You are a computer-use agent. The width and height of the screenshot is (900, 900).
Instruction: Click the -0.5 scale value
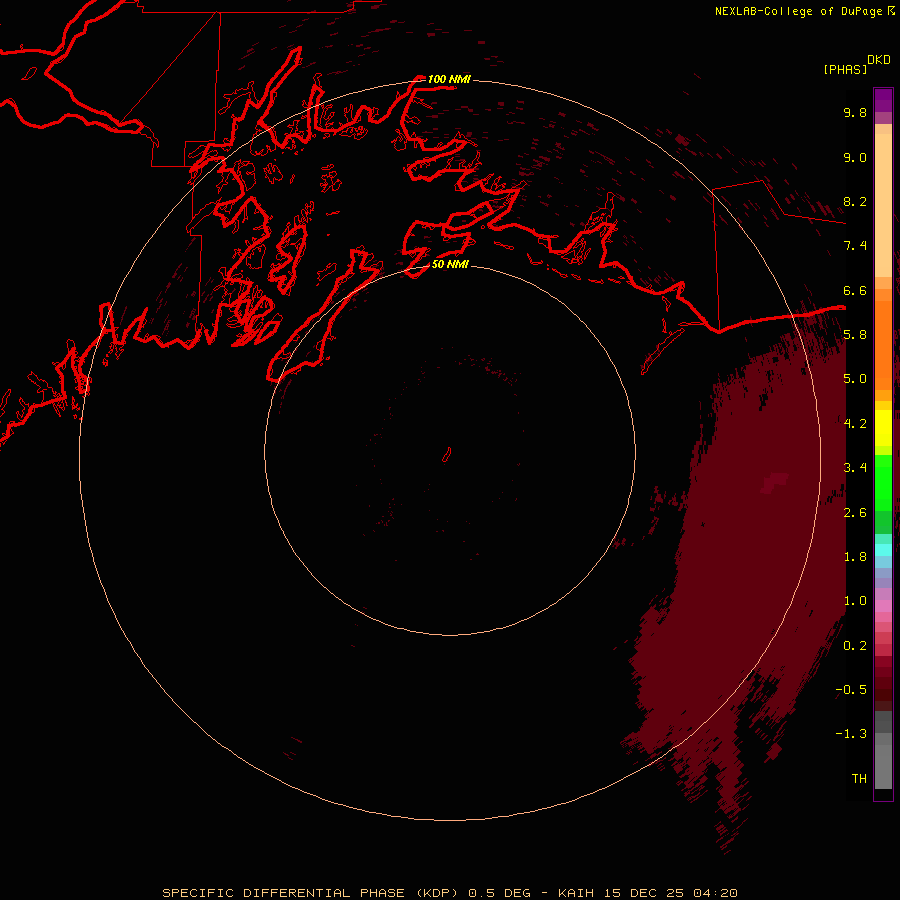(x=851, y=690)
